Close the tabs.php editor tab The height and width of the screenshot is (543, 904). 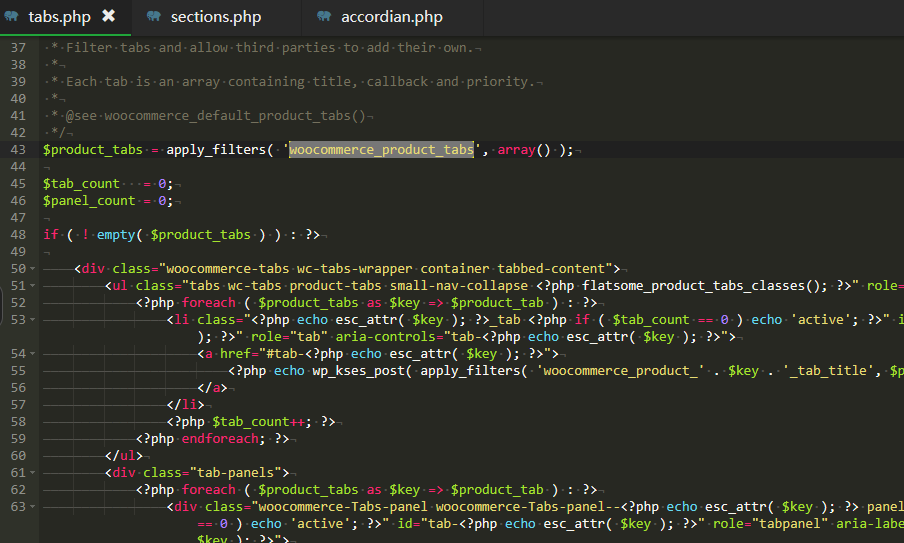click(109, 16)
